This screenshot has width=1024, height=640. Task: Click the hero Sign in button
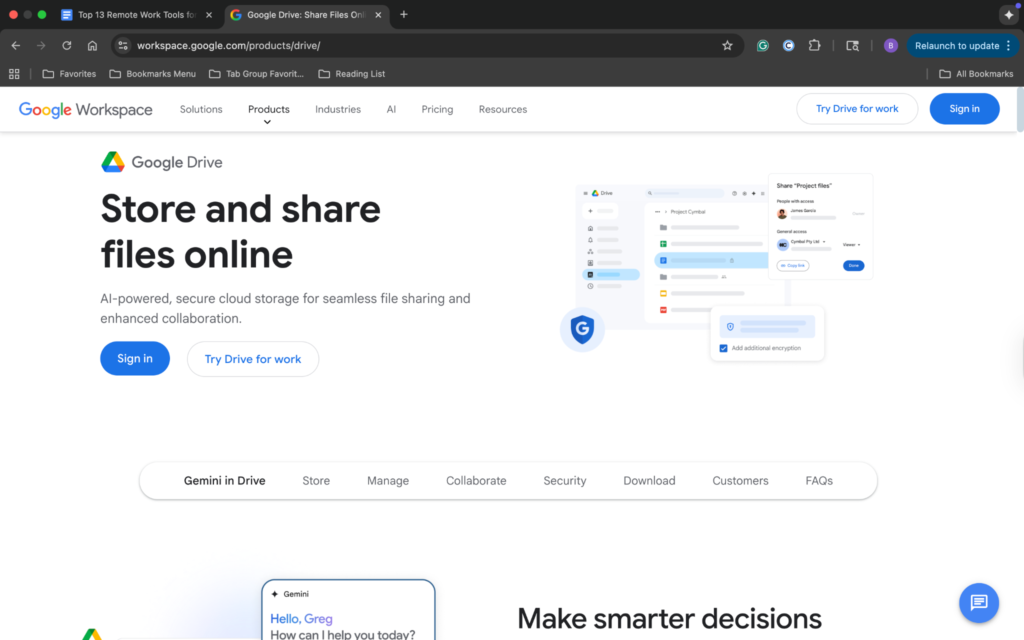tap(135, 359)
